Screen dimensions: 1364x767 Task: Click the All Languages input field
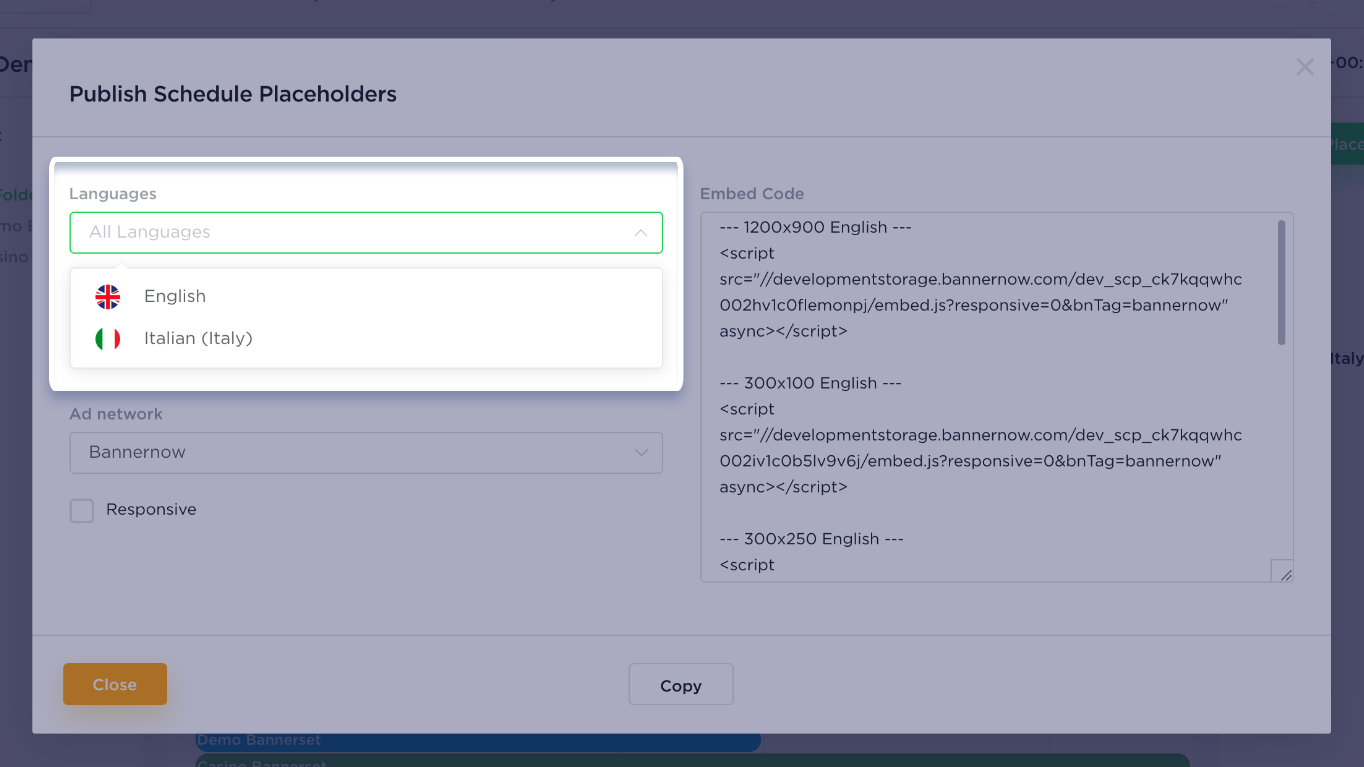point(366,232)
